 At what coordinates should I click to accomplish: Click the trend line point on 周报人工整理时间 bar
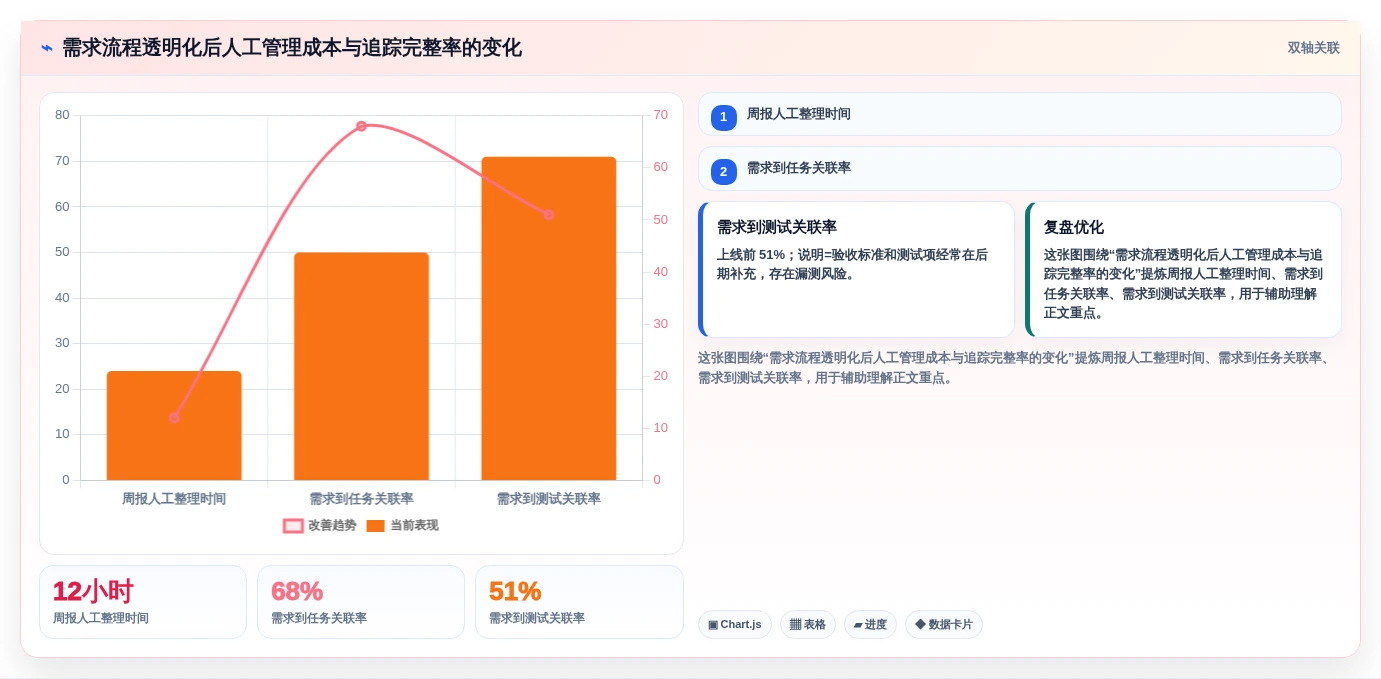point(174,417)
